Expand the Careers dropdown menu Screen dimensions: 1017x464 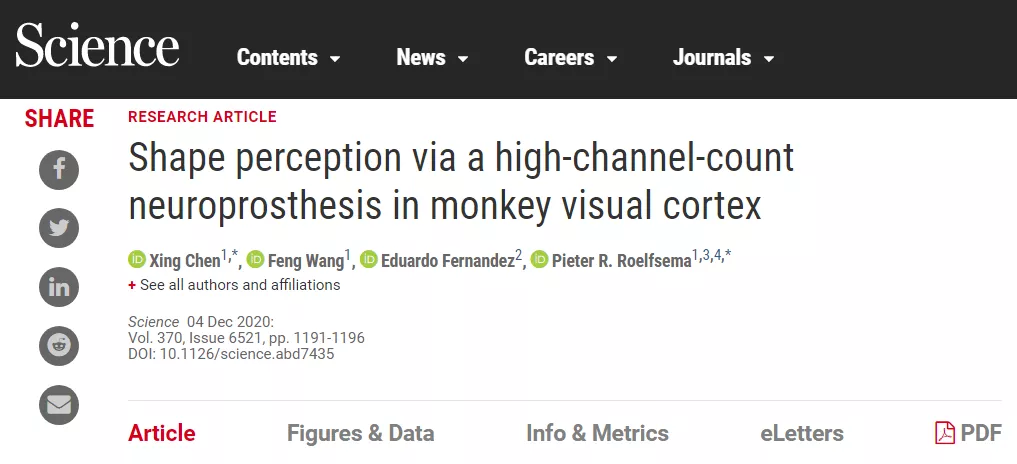[x=571, y=58]
